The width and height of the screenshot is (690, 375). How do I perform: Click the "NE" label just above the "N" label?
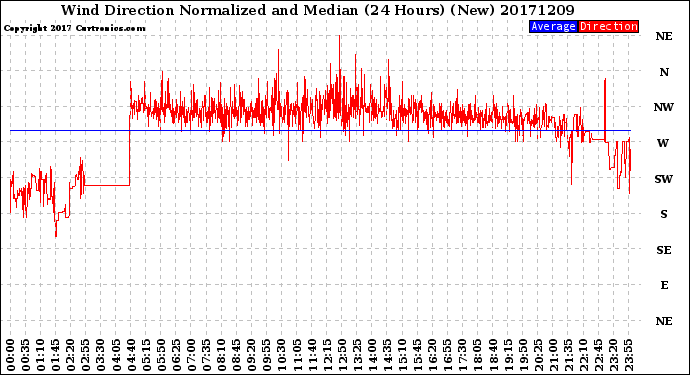coord(664,37)
